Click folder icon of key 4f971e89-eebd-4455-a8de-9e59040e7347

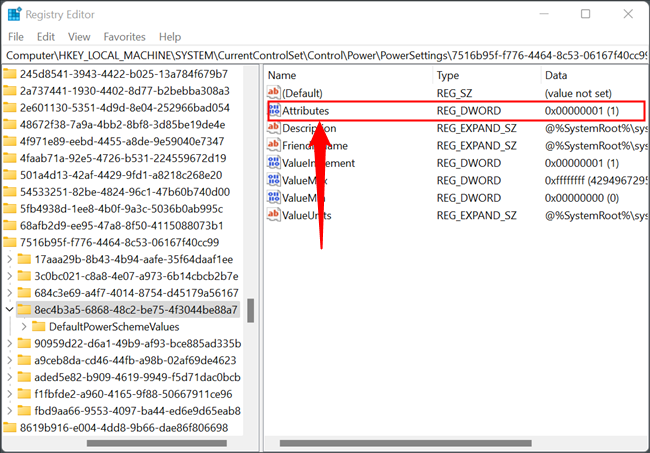[x=10, y=141]
